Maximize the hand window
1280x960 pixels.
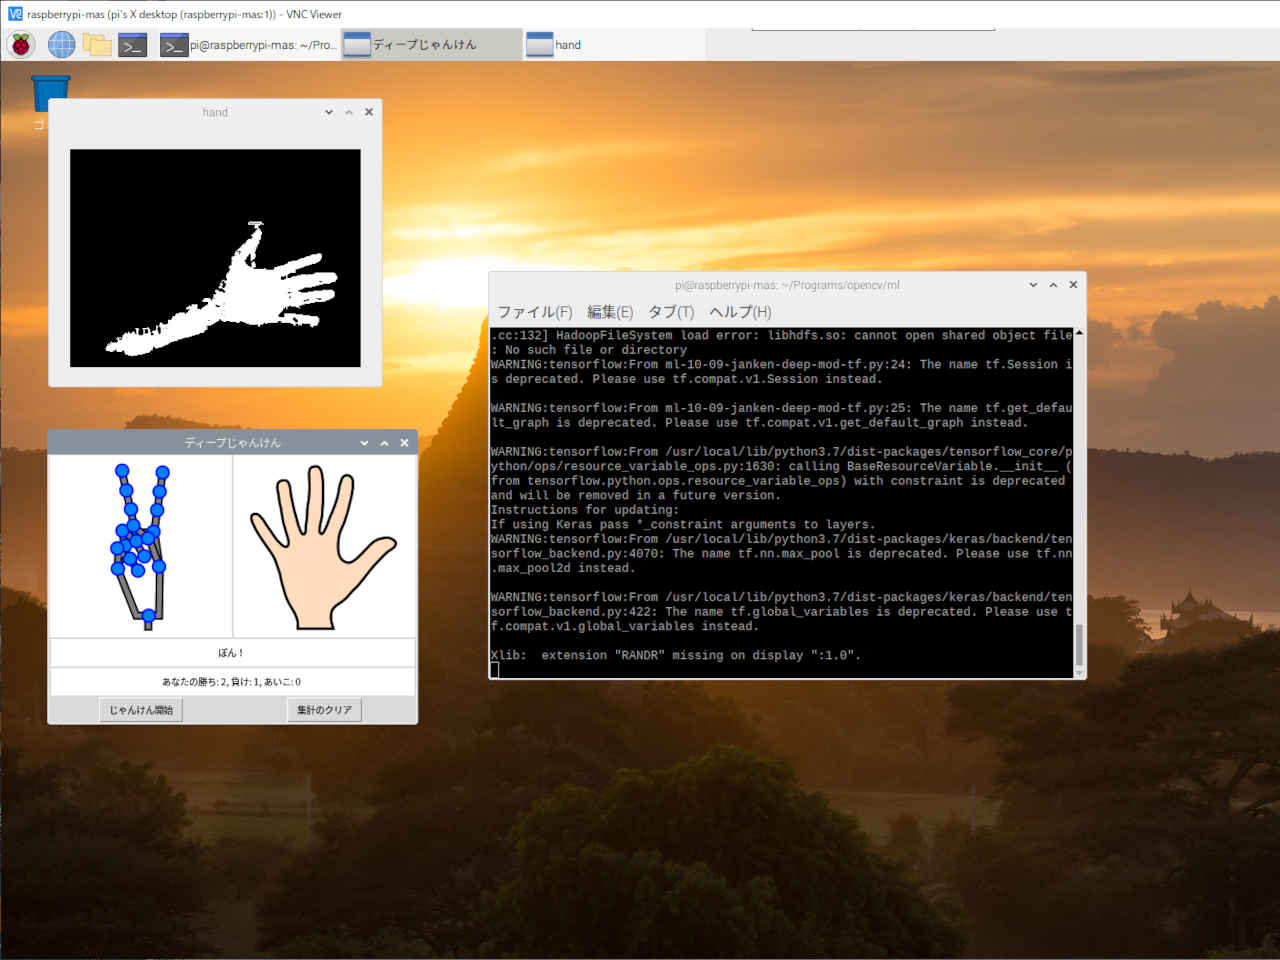tap(349, 112)
